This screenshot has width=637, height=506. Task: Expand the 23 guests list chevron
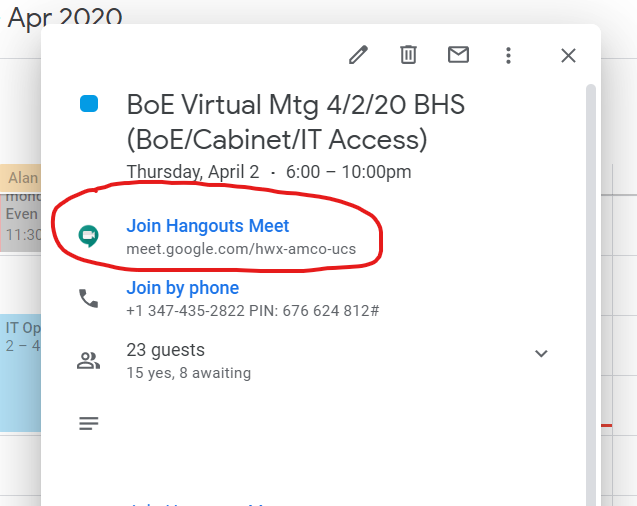tap(541, 354)
